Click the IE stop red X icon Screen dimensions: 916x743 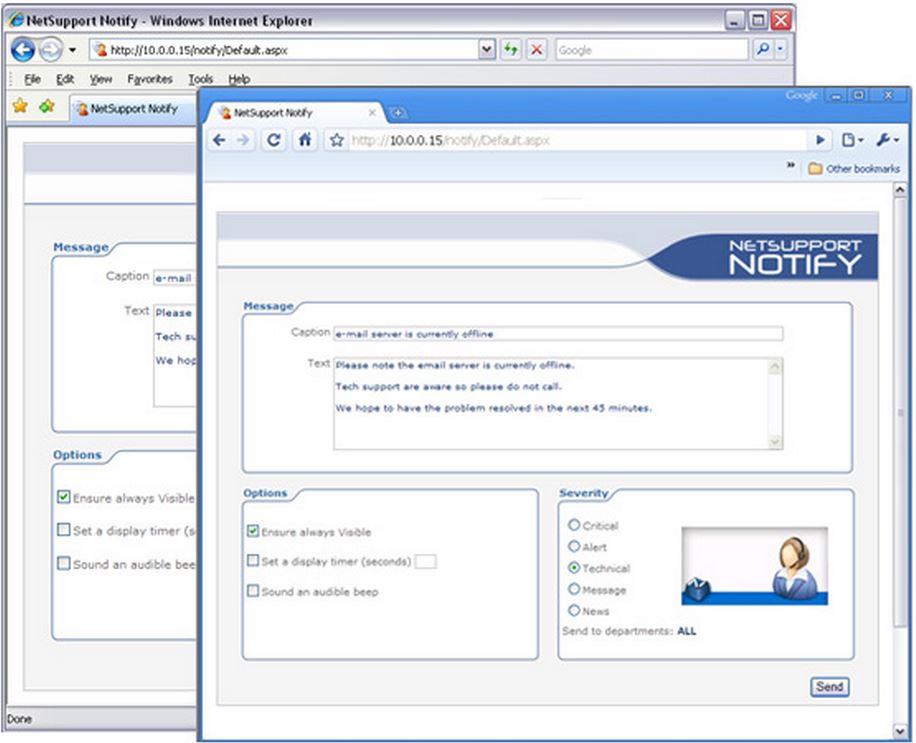click(536, 50)
